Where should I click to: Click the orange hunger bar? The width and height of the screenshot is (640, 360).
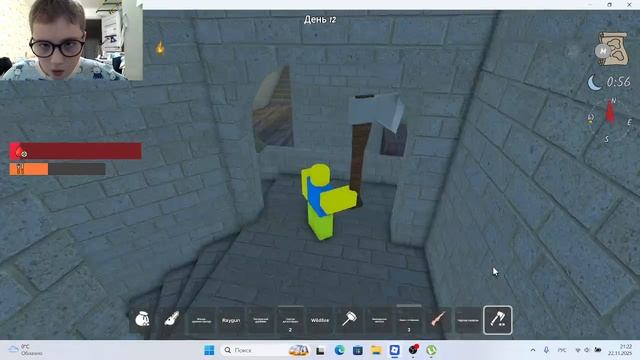pyautogui.click(x=58, y=169)
